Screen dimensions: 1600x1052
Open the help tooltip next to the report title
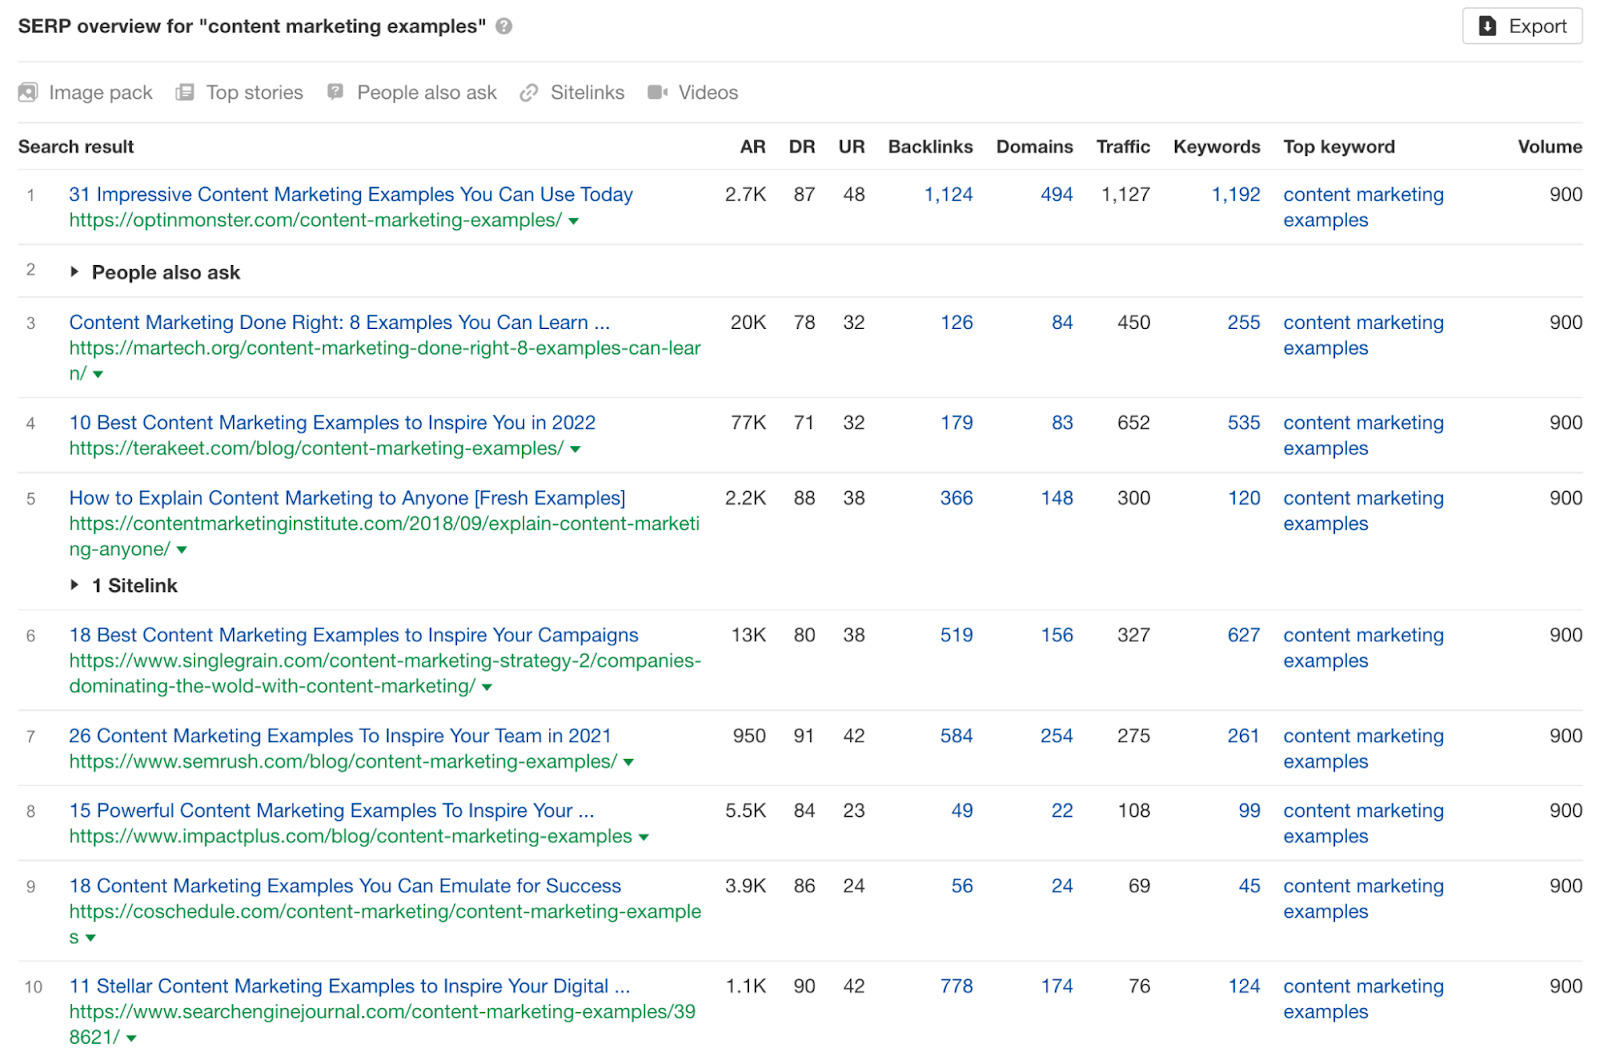(x=504, y=26)
